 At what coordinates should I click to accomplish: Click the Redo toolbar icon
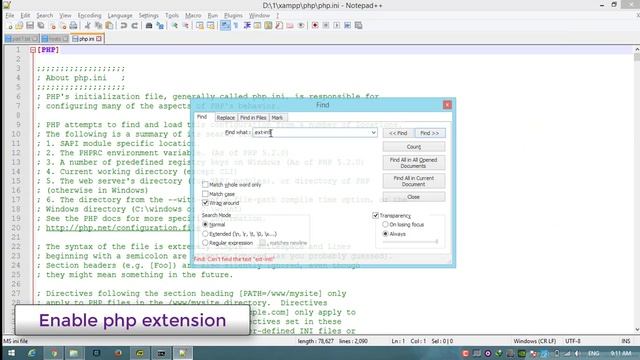coord(134,26)
